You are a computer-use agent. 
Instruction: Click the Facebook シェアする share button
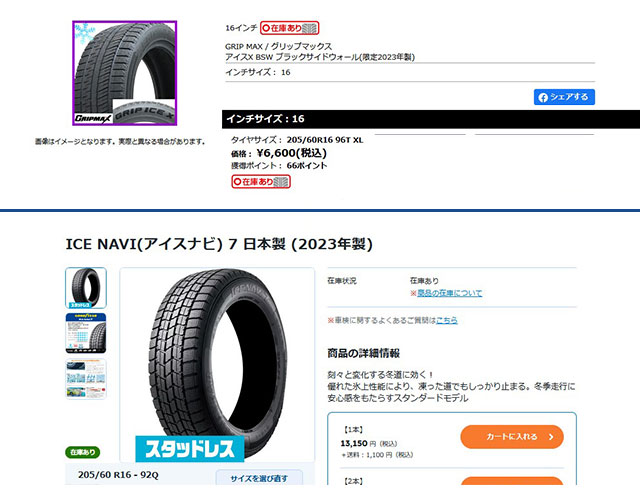tap(564, 97)
